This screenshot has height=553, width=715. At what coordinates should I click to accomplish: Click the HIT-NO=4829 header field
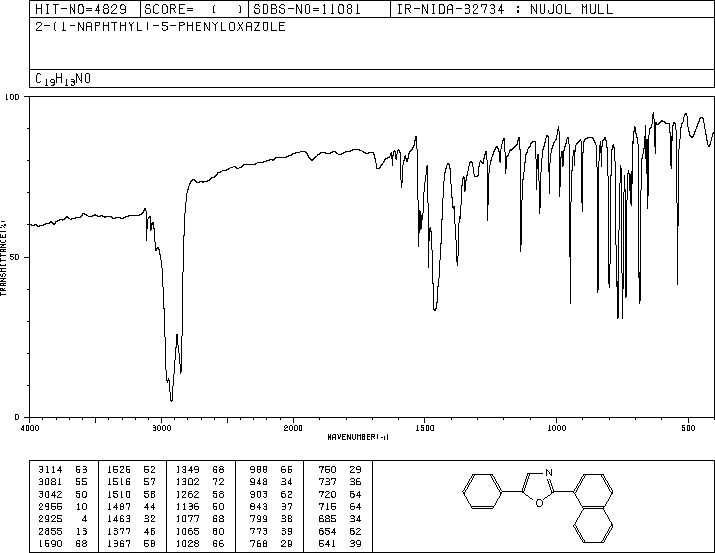(81, 9)
